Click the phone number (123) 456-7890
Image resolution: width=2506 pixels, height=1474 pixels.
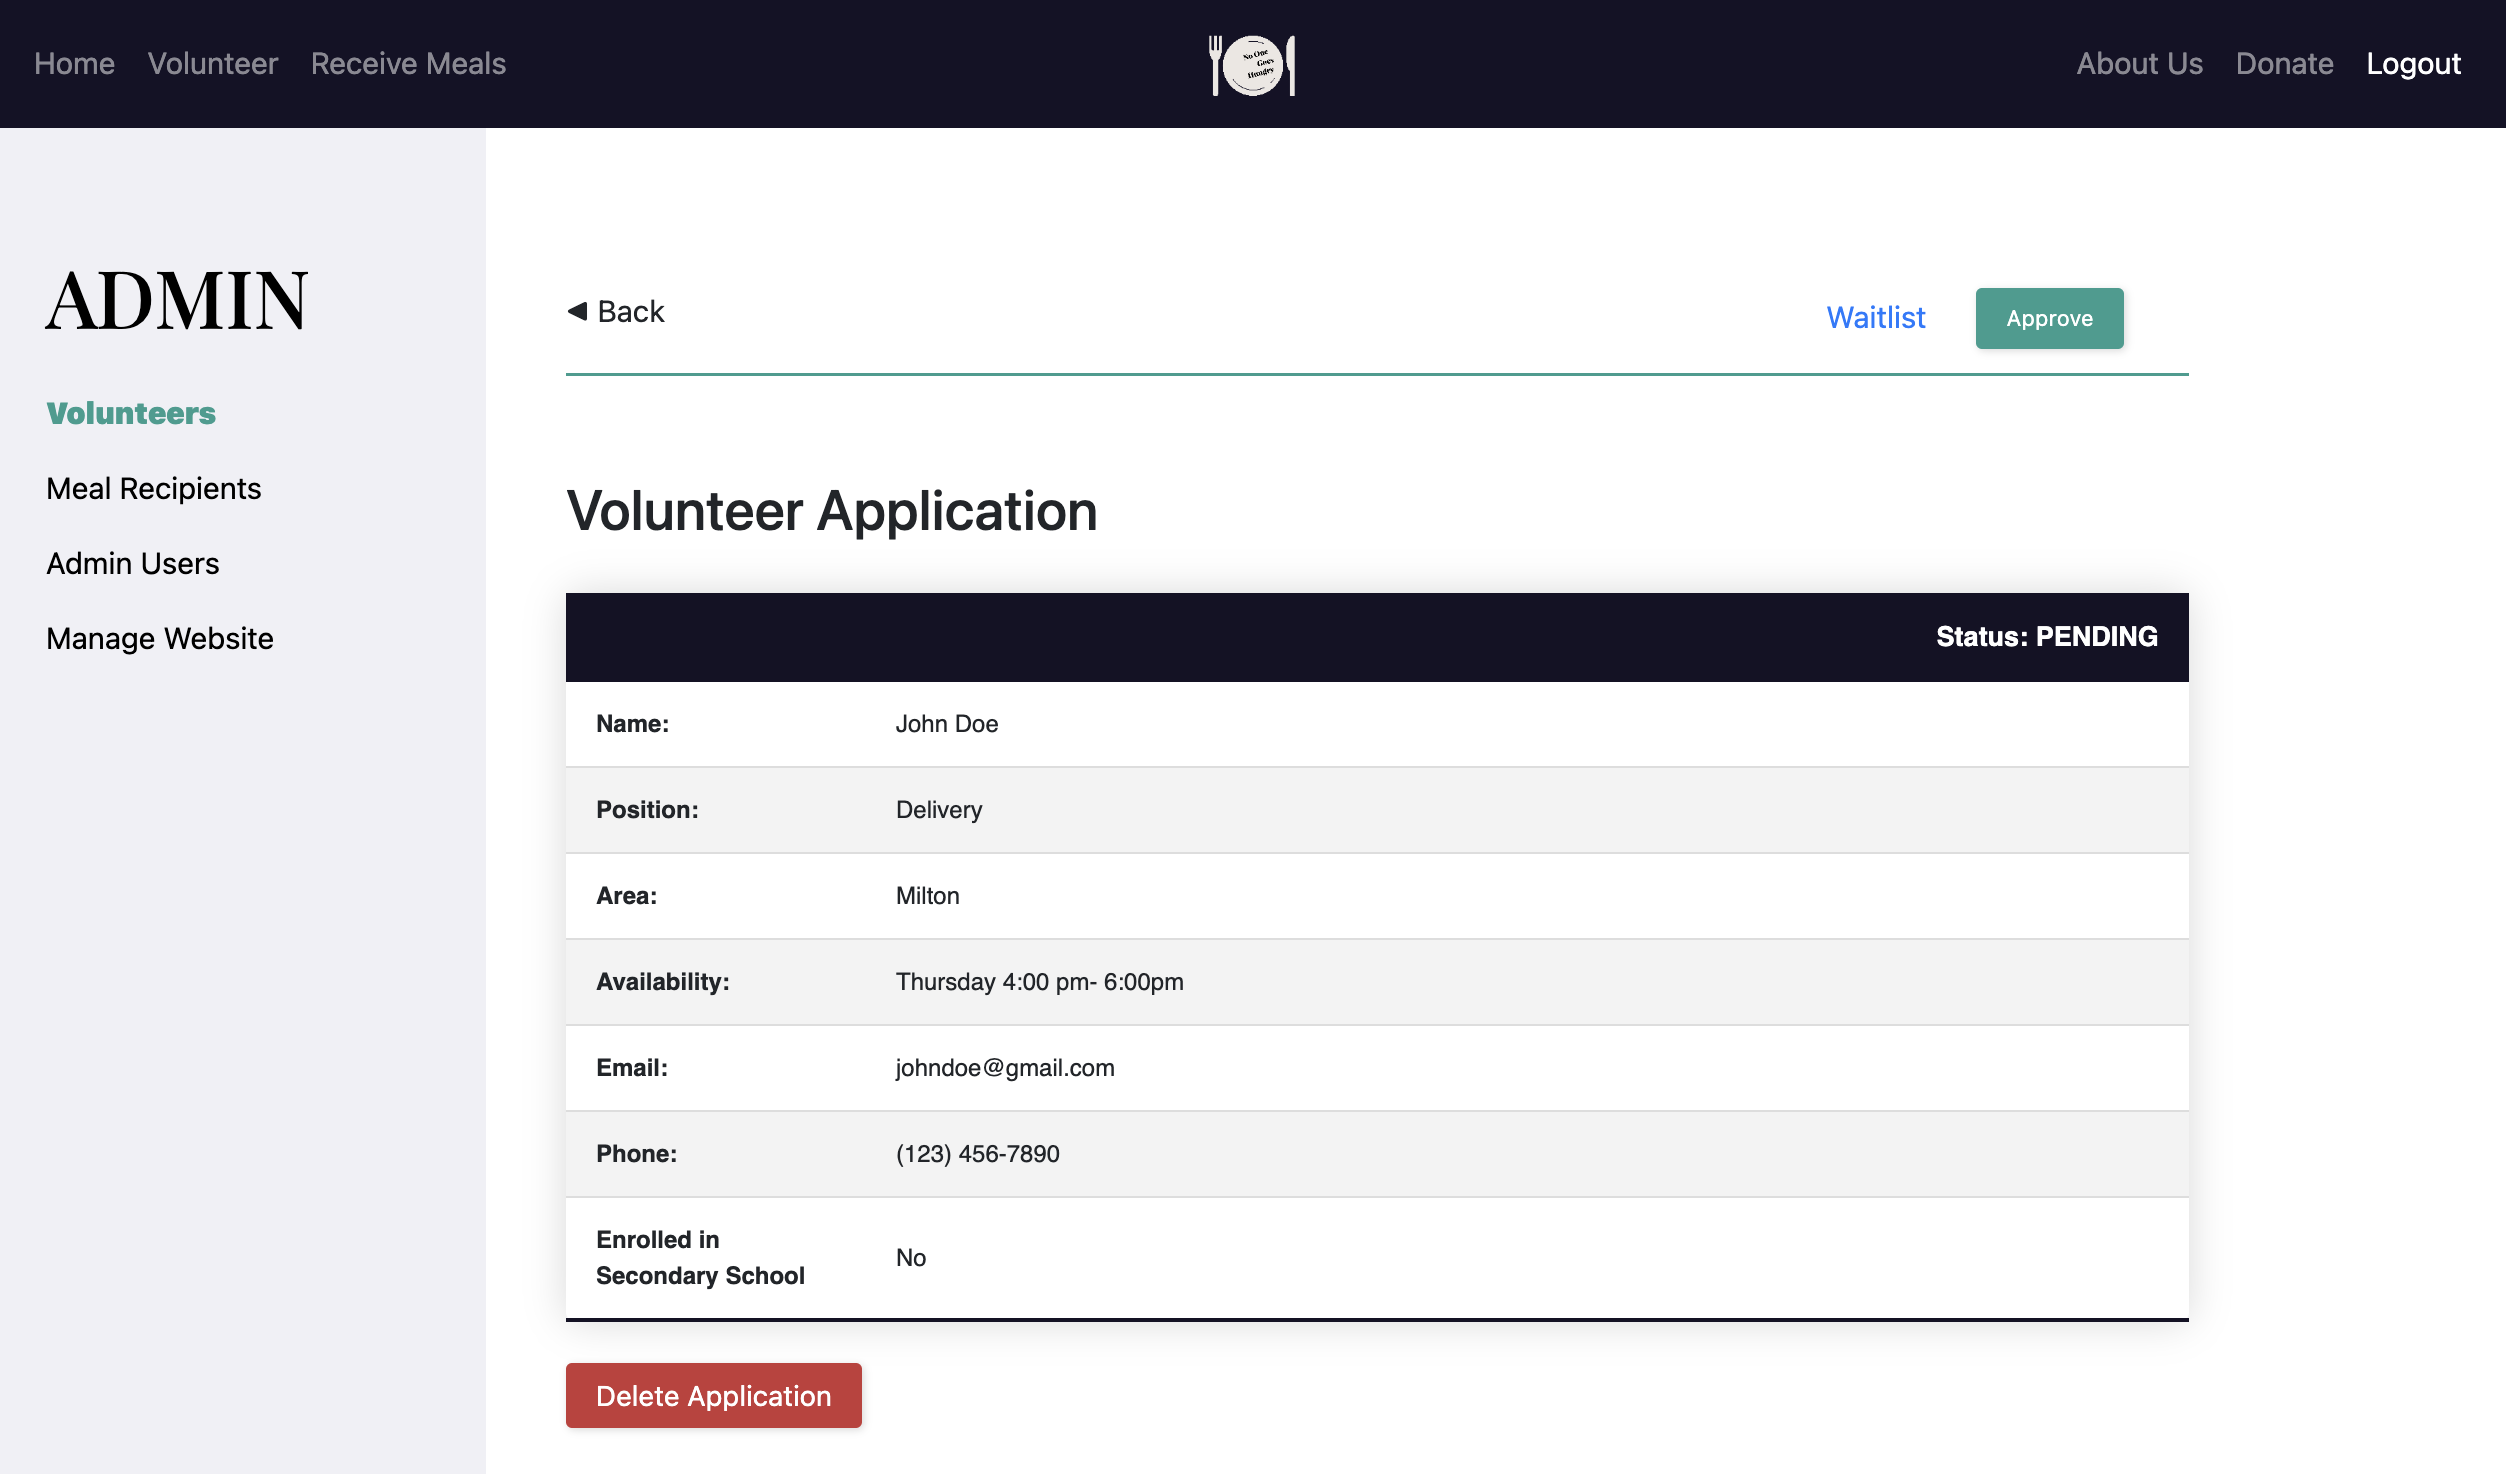977,1153
